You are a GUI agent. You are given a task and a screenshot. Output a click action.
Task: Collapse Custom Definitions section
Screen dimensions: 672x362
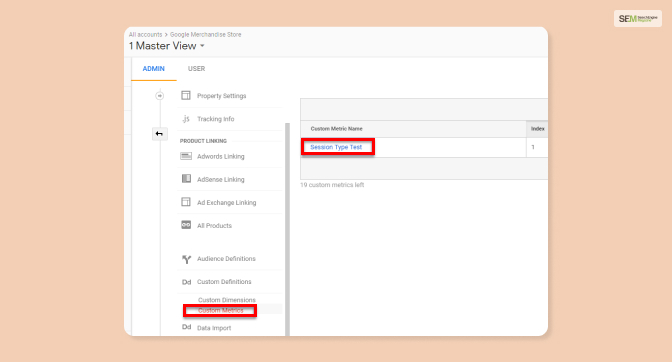[x=224, y=282]
